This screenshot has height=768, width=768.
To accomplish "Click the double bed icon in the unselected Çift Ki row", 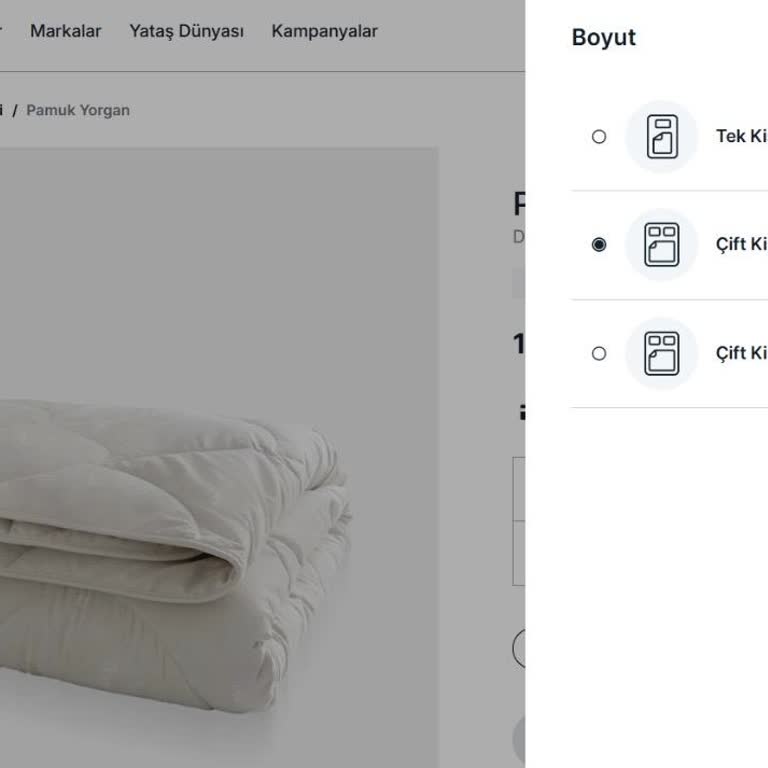I will (661, 353).
